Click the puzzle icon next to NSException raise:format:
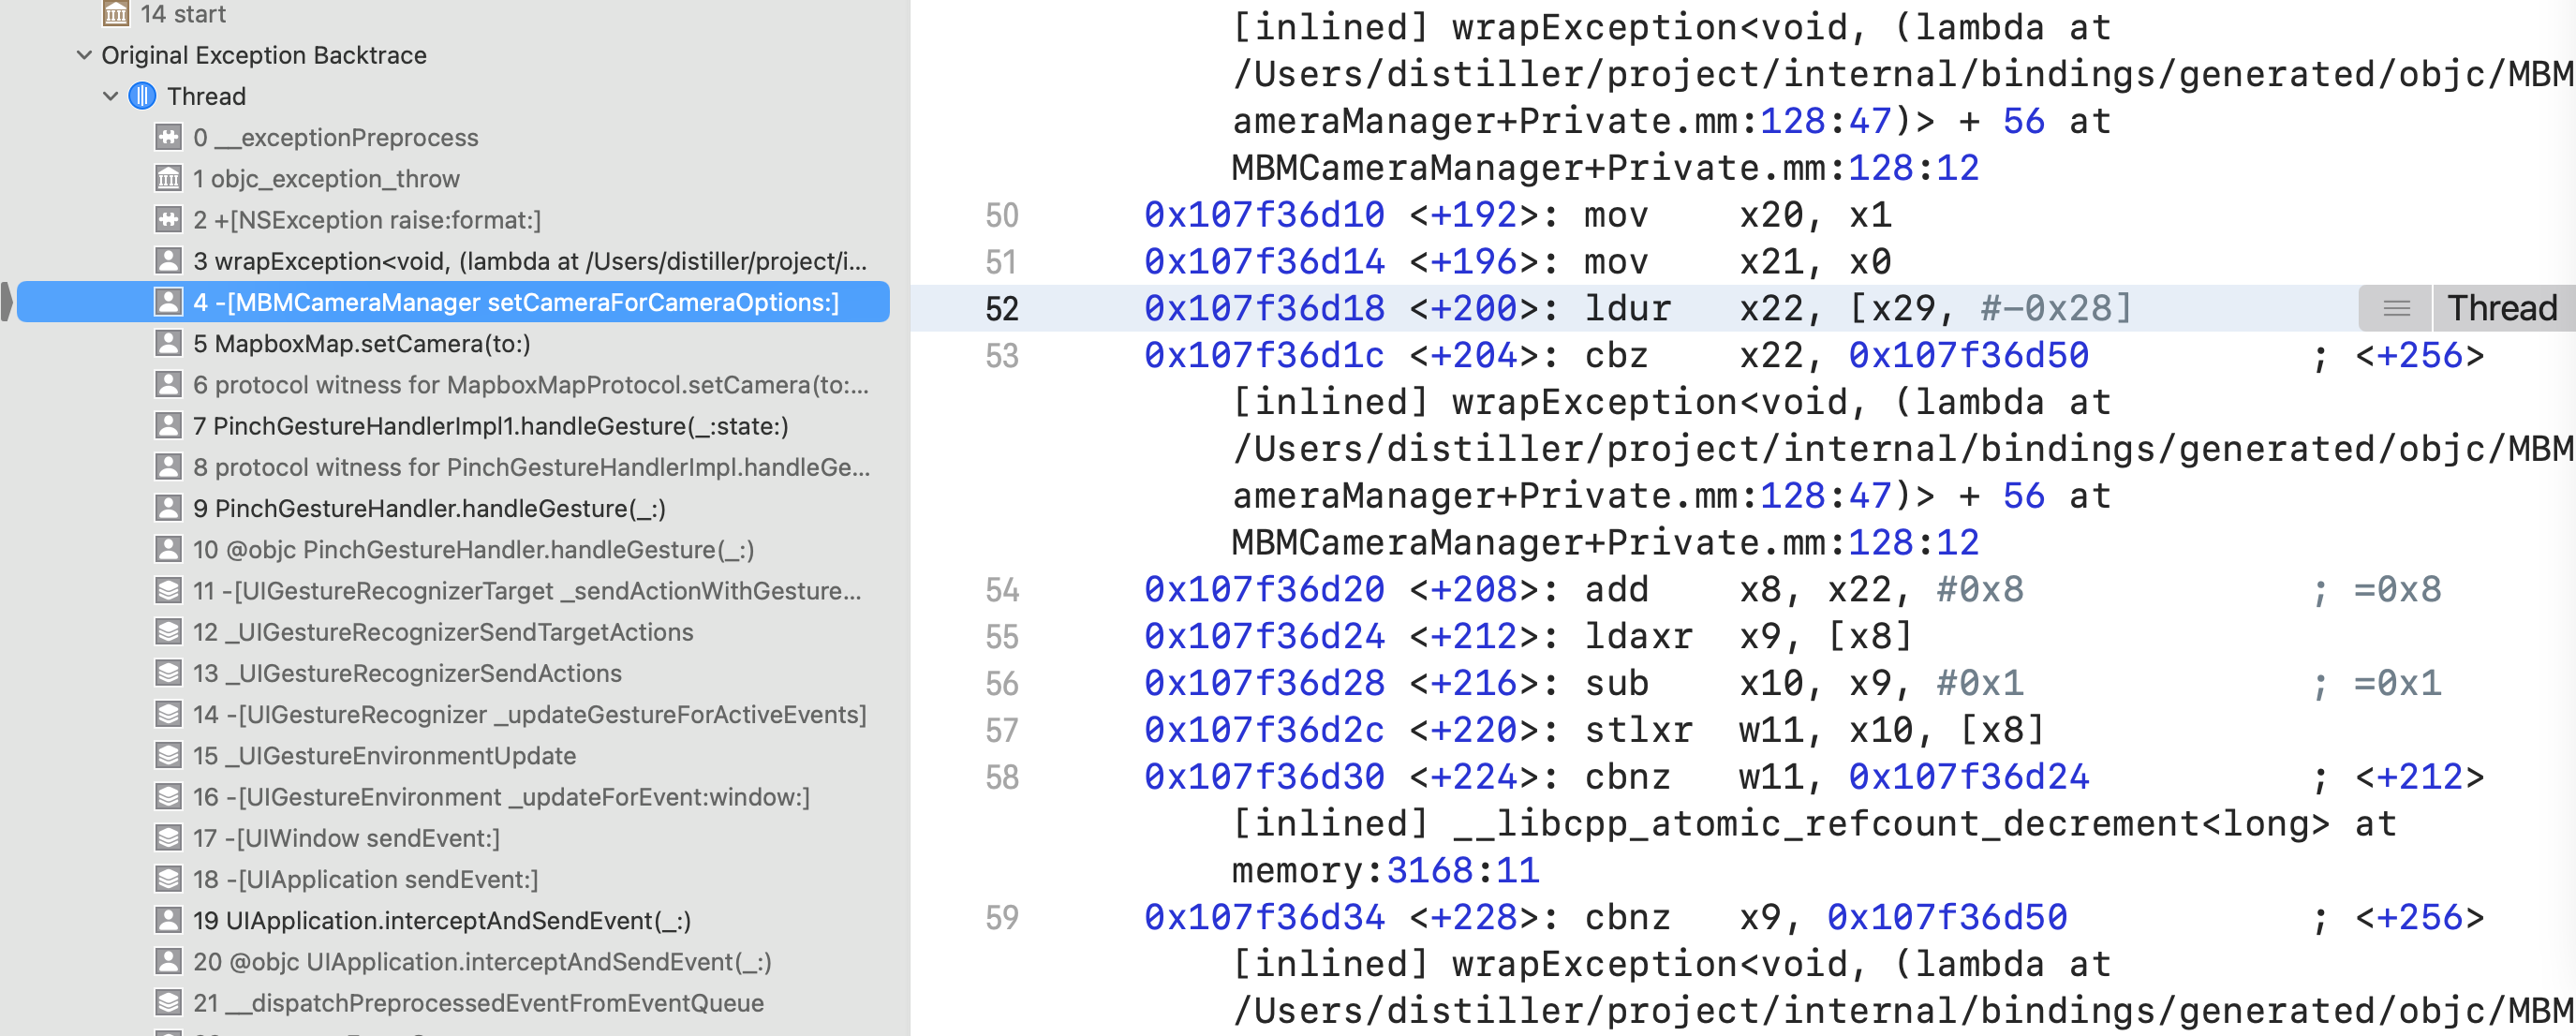This screenshot has width=2576, height=1036. click(x=168, y=219)
